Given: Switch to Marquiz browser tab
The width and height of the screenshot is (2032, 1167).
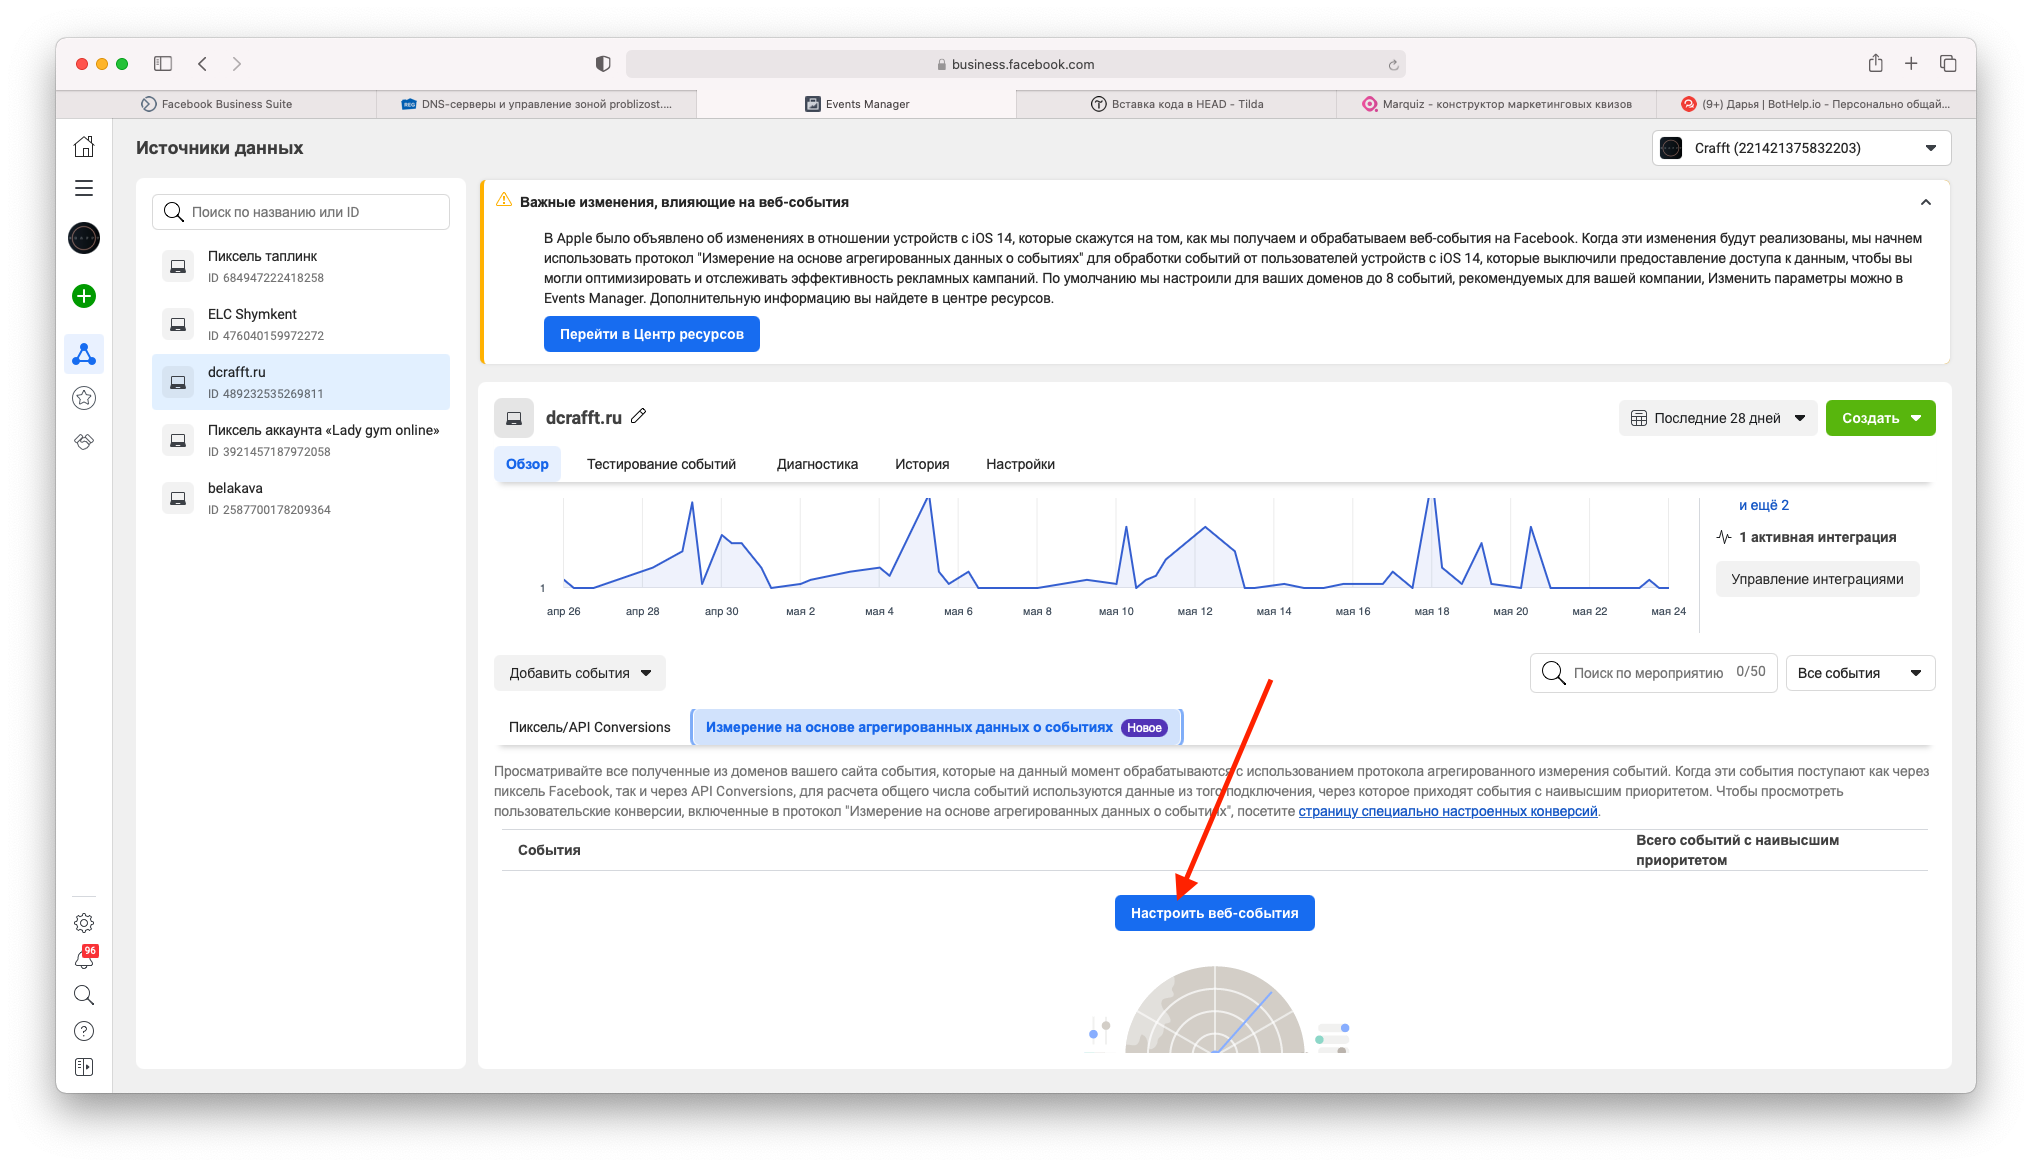Looking at the screenshot, I should (x=1496, y=104).
